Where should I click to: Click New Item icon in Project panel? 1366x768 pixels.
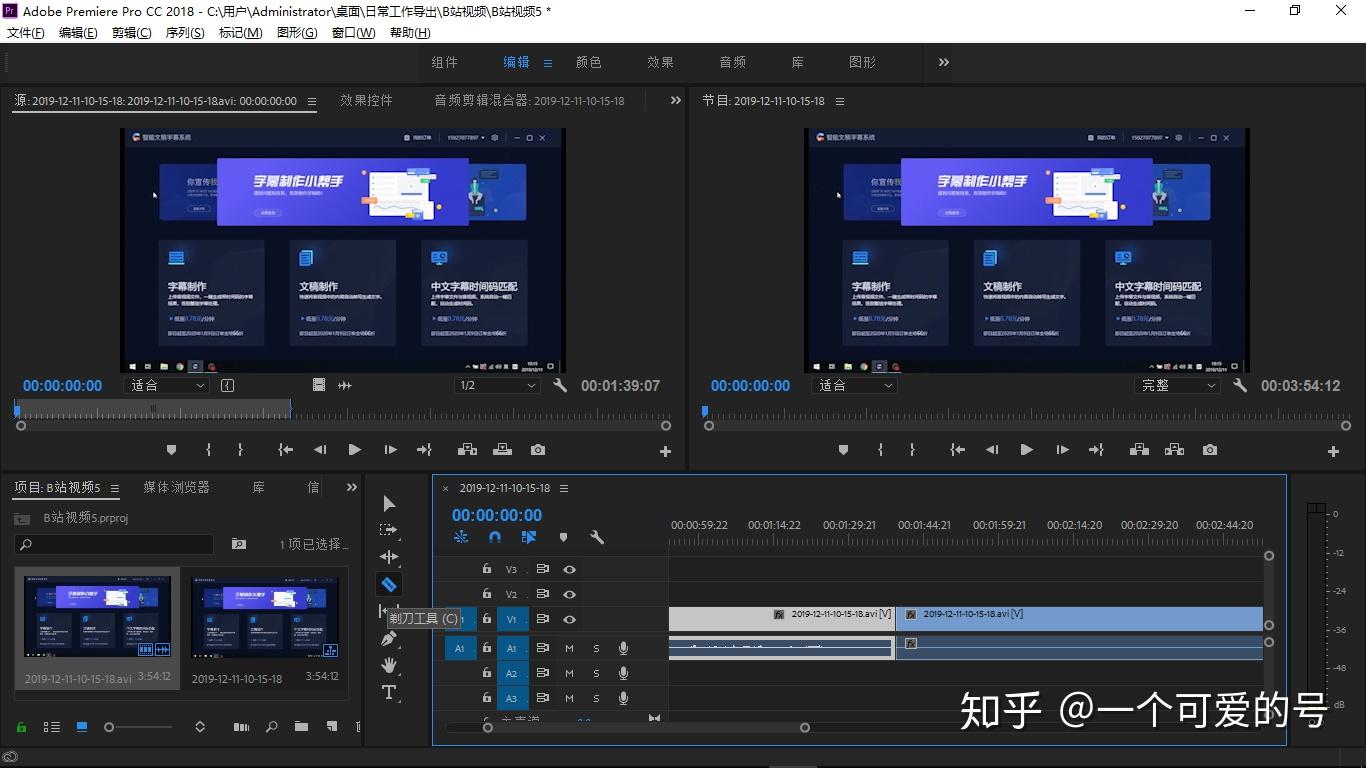pos(332,727)
